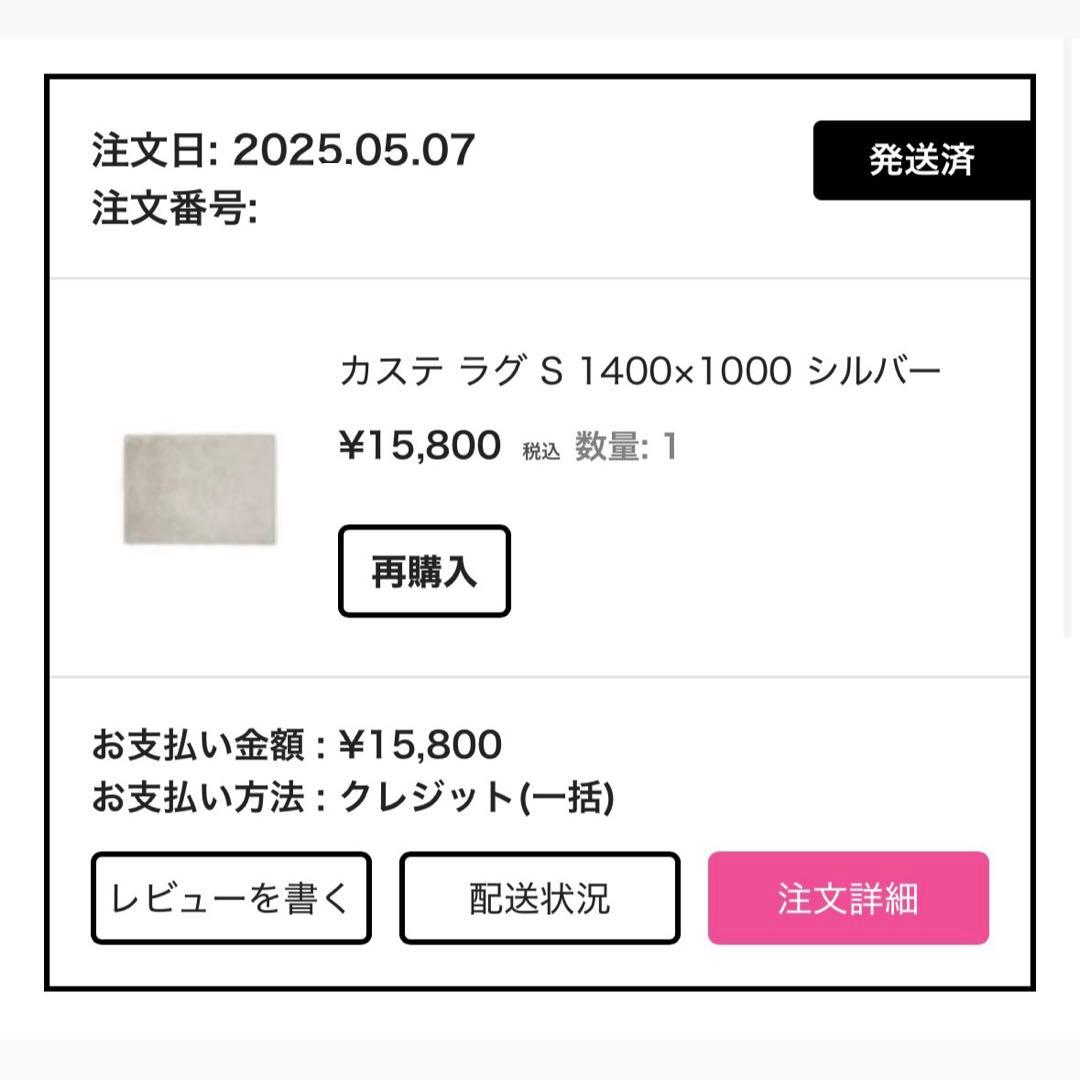
Task: Click the vertical scrollbar at right edge
Action: click(1070, 340)
